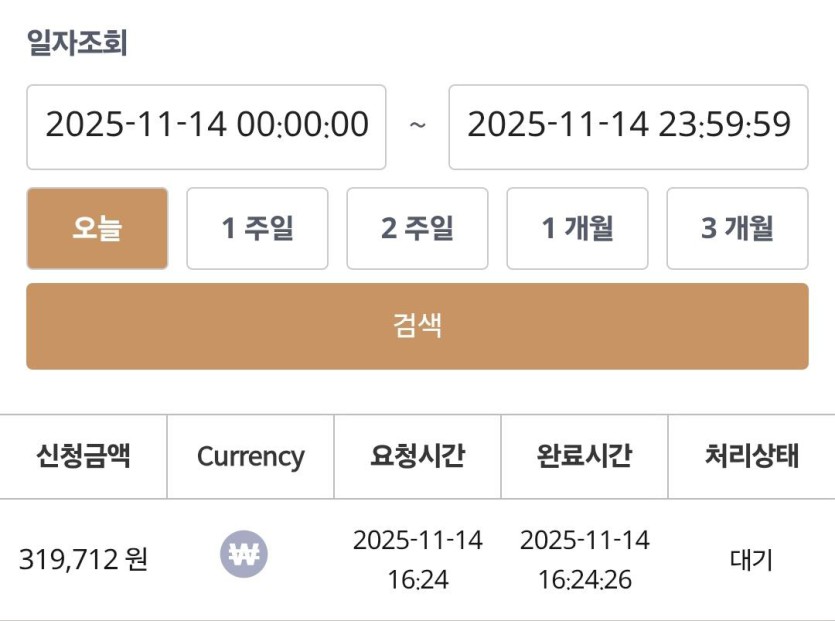Viewport: 835px width, 621px height.
Task: Click the 319,712 원 amount cell
Action: click(83, 559)
